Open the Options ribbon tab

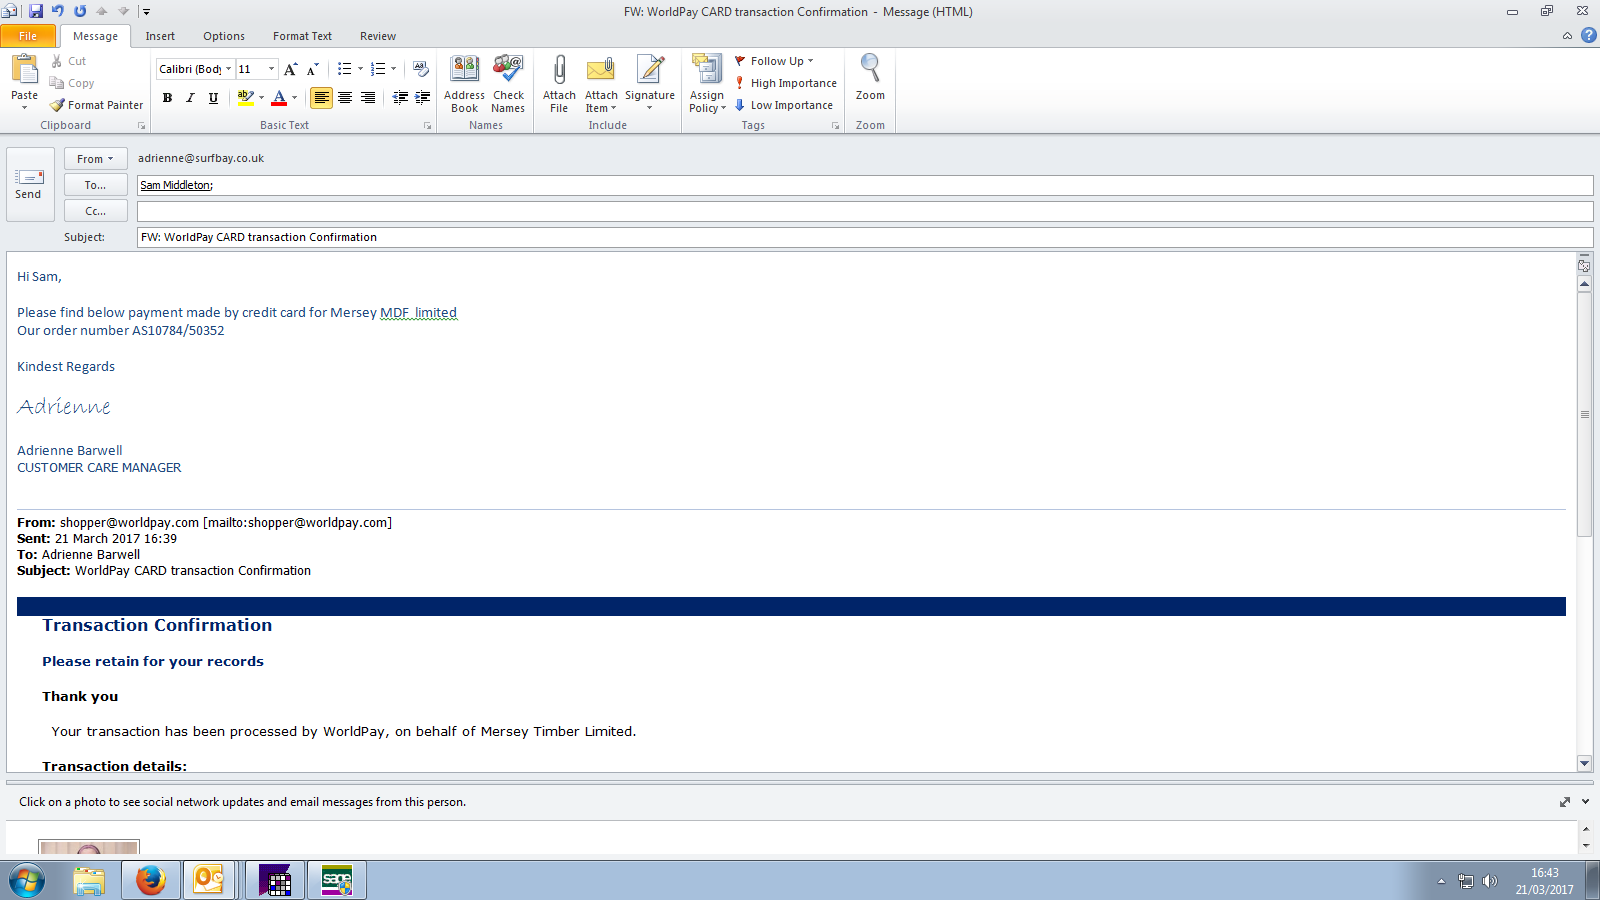(x=224, y=36)
